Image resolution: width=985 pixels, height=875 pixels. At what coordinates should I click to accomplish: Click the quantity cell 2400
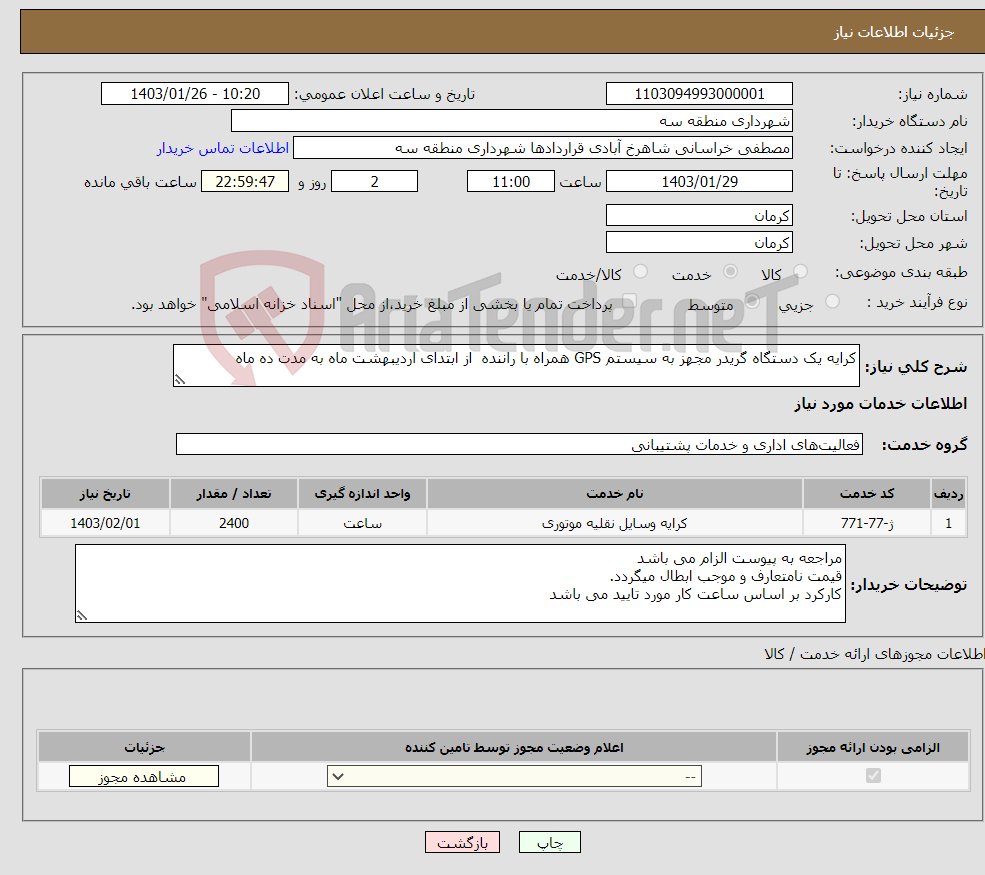pyautogui.click(x=234, y=523)
